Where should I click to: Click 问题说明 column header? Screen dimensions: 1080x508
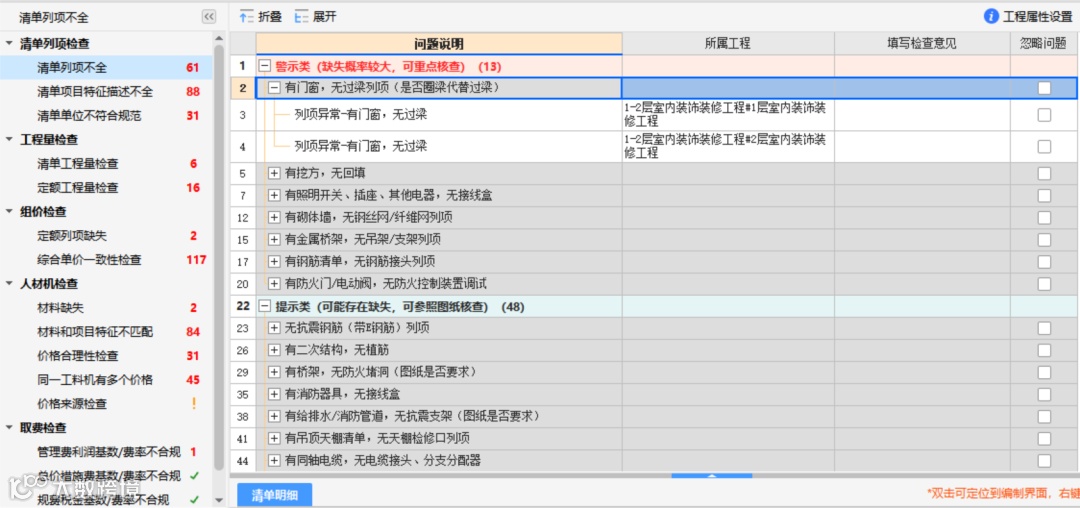(x=439, y=43)
